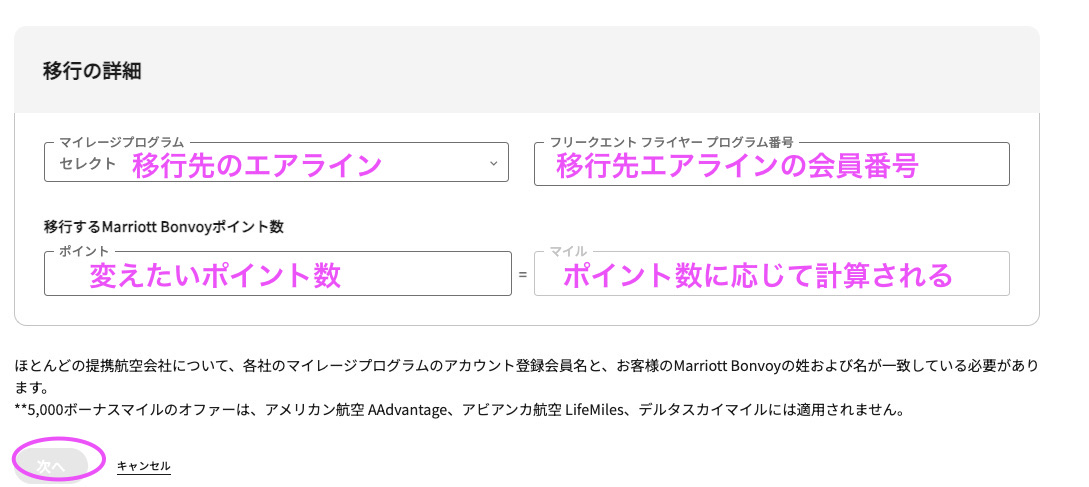Click the equals sign between points and miles
This screenshot has height=487, width=1089.
[522, 275]
